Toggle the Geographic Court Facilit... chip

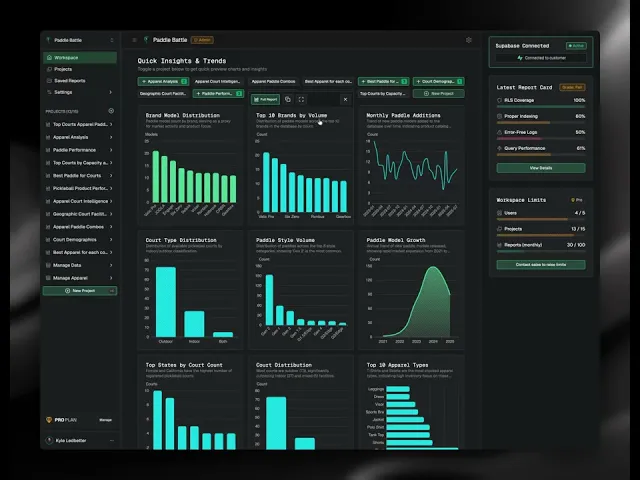pyautogui.click(x=163, y=93)
